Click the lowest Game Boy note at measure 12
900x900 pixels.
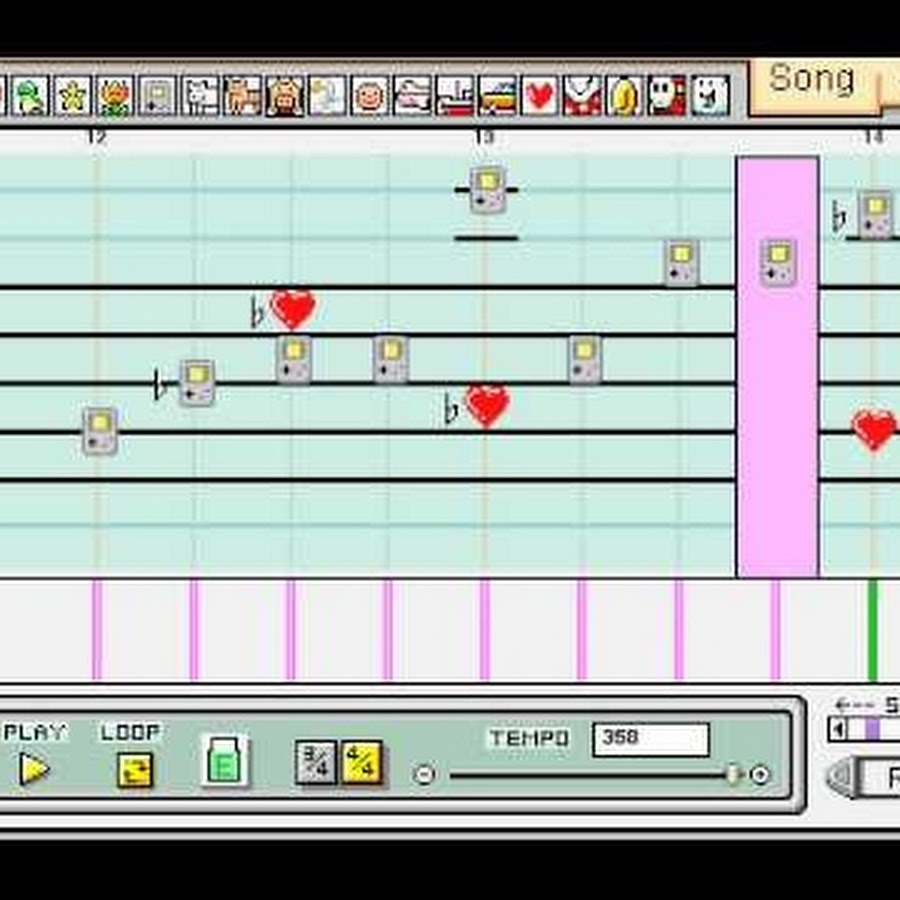point(100,431)
